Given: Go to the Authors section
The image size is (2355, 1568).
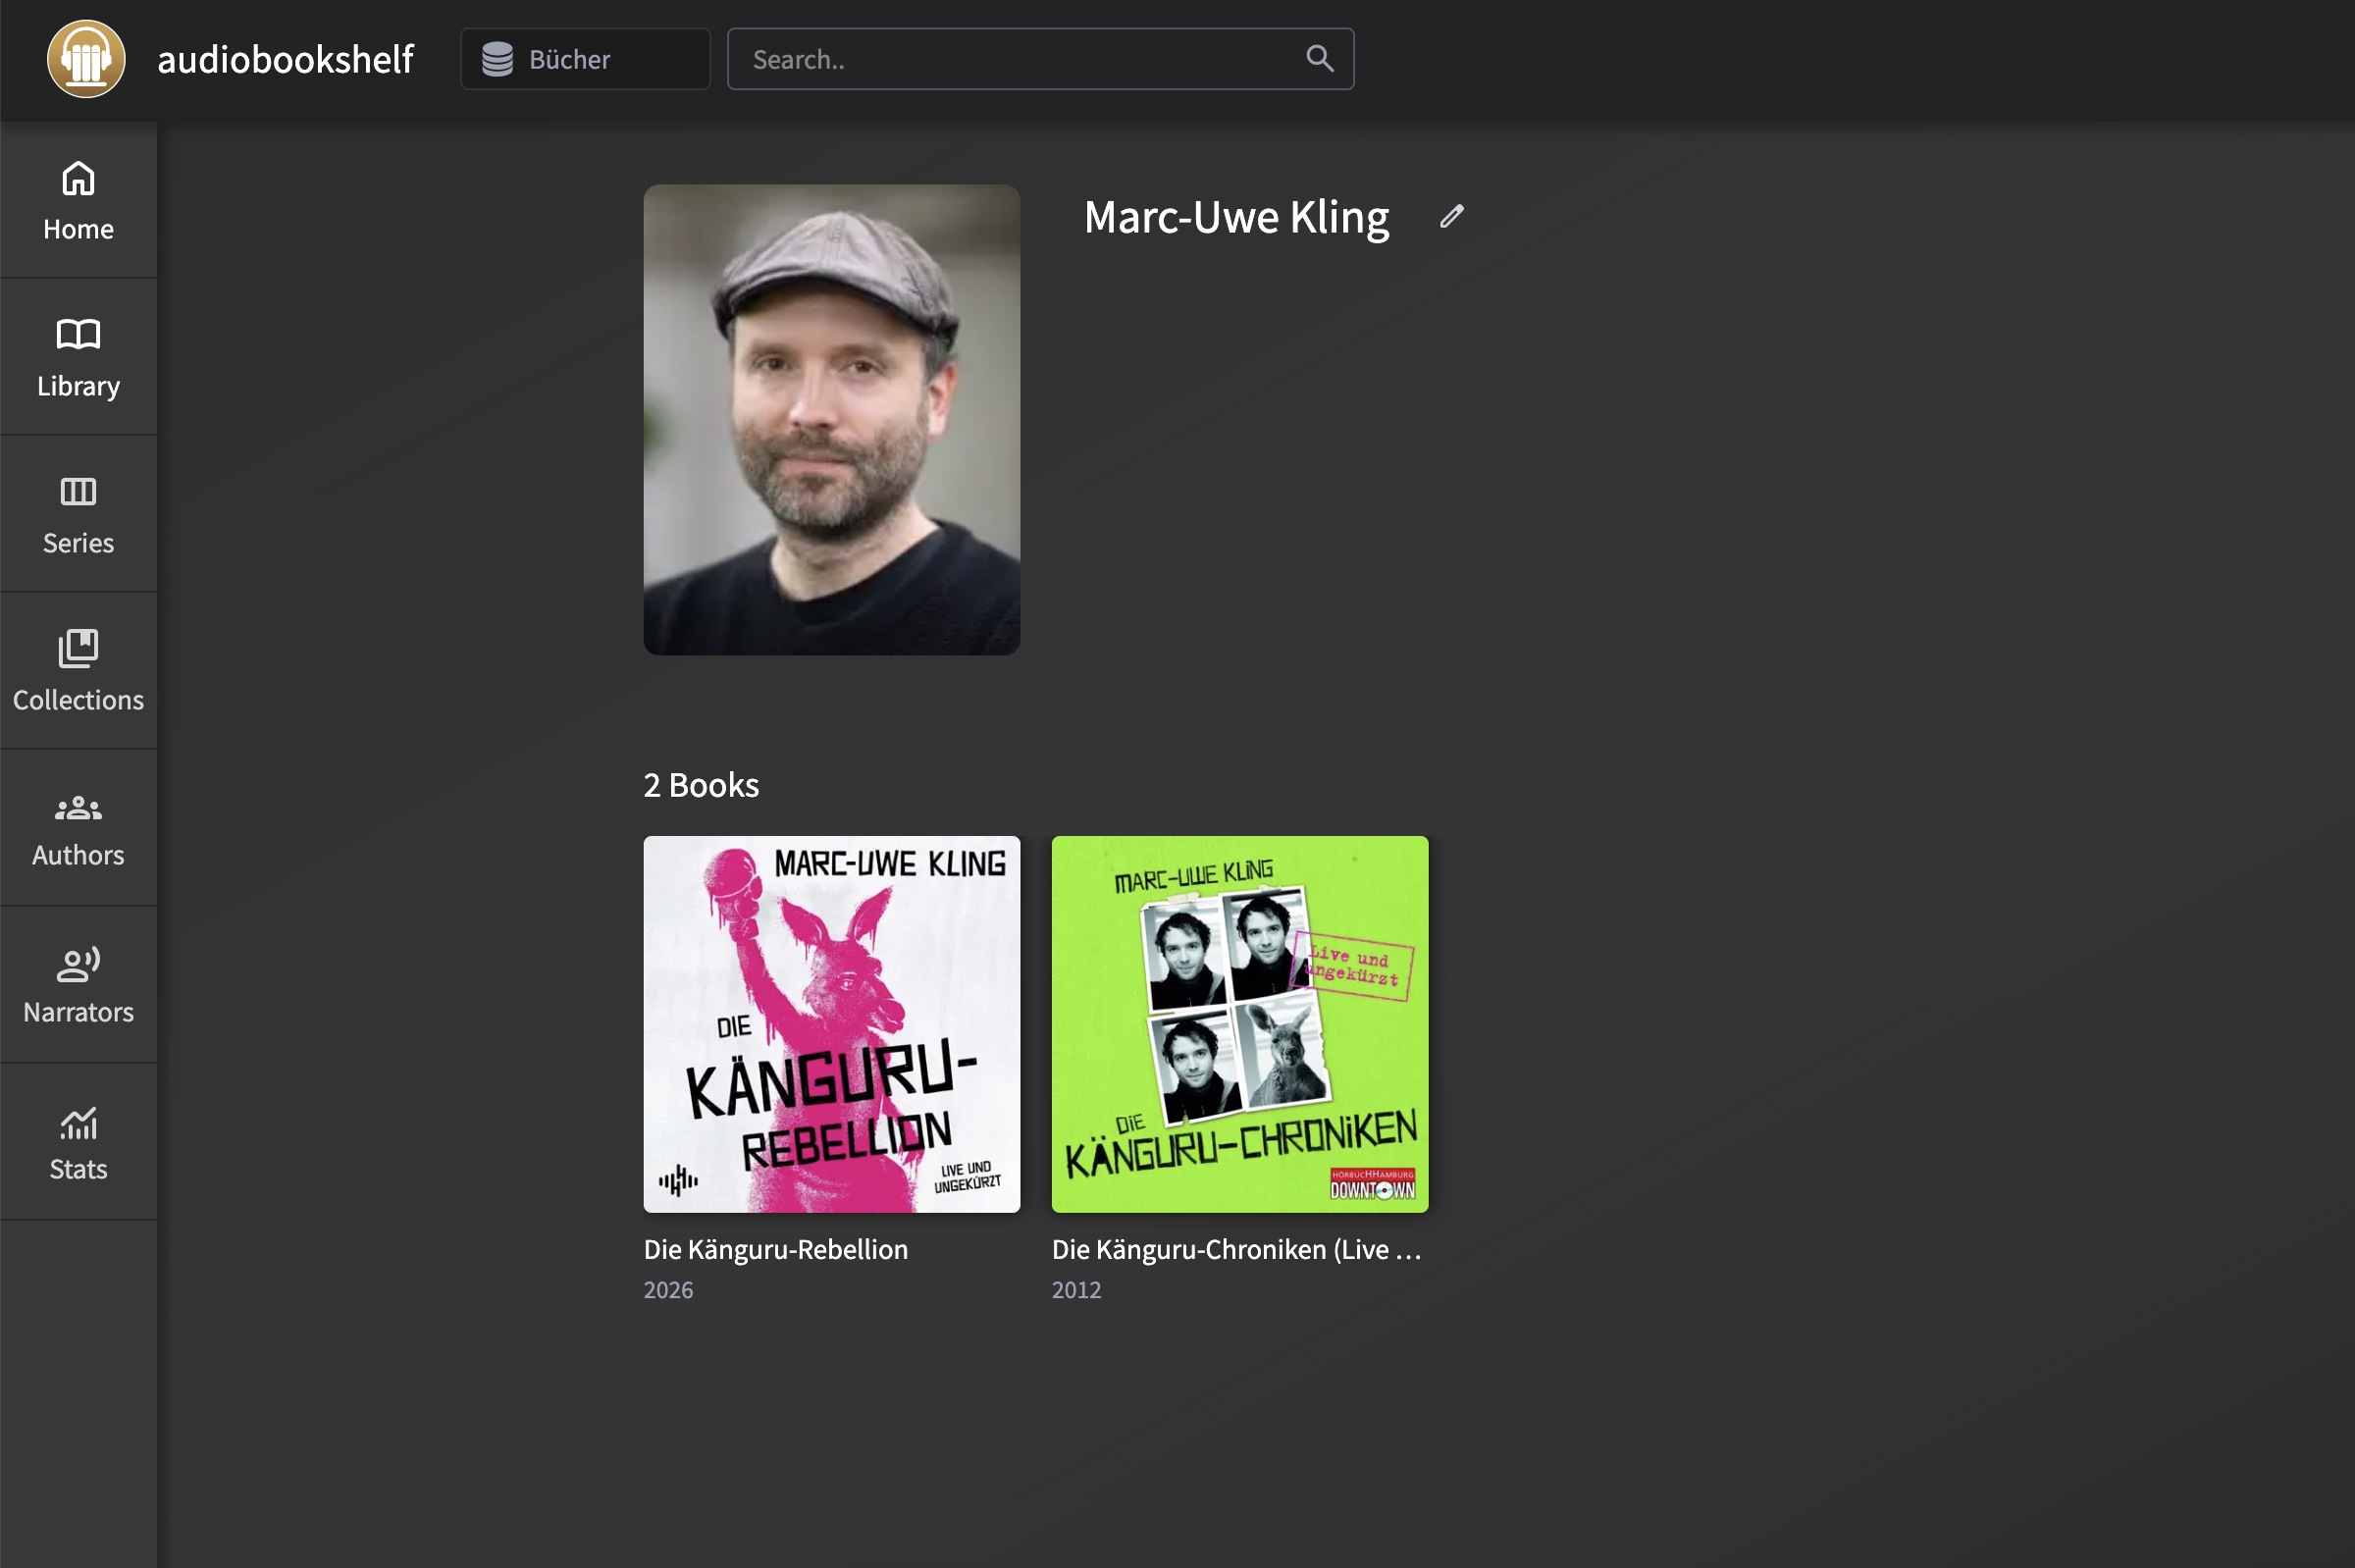Looking at the screenshot, I should [x=78, y=827].
